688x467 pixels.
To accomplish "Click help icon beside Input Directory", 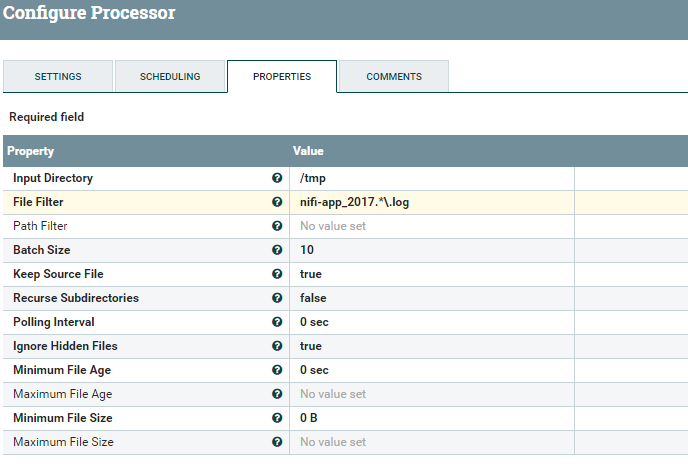I will point(277,178).
